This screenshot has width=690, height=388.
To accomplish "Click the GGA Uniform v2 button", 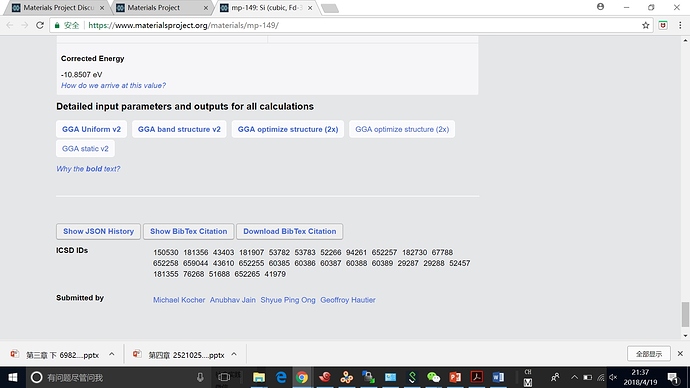I will (91, 129).
